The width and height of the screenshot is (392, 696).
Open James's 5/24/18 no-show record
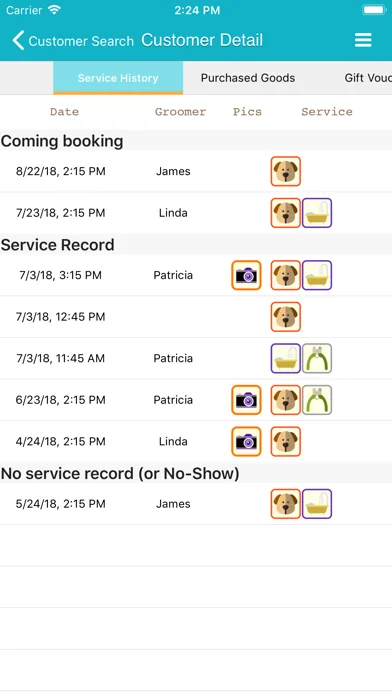(x=196, y=504)
